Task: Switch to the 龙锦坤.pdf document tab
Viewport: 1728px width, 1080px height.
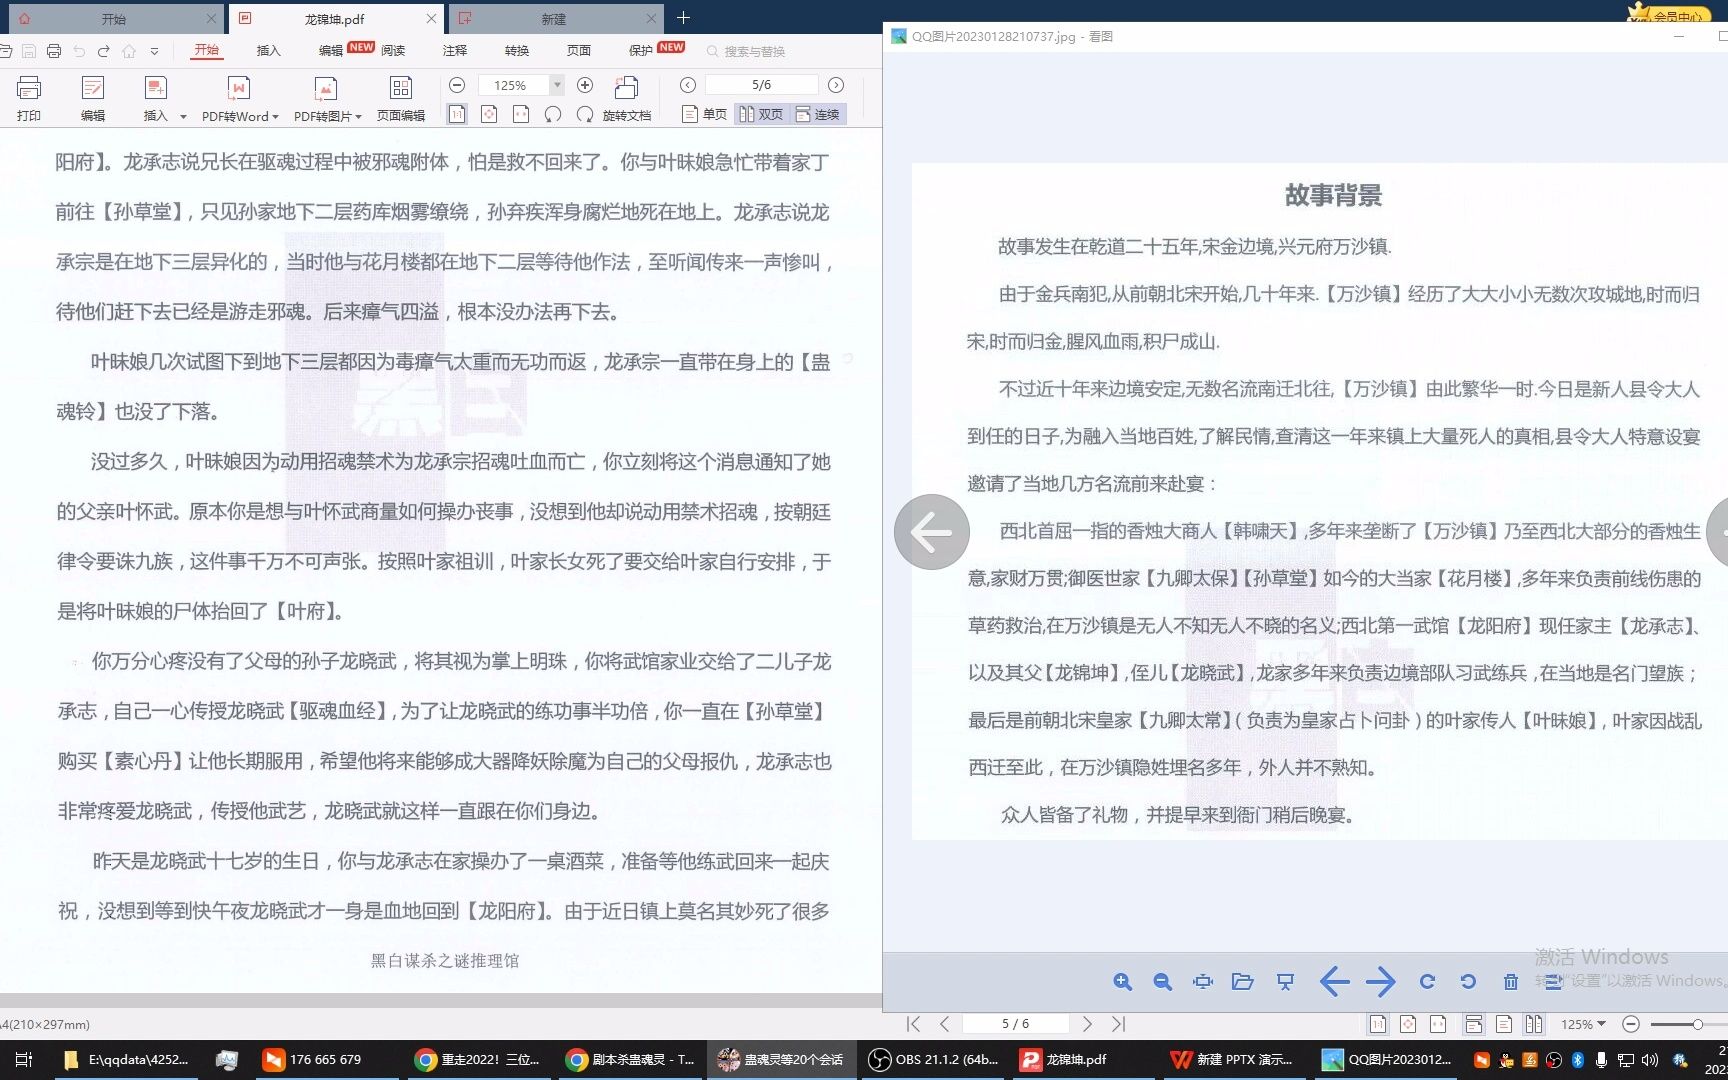Action: [x=335, y=19]
